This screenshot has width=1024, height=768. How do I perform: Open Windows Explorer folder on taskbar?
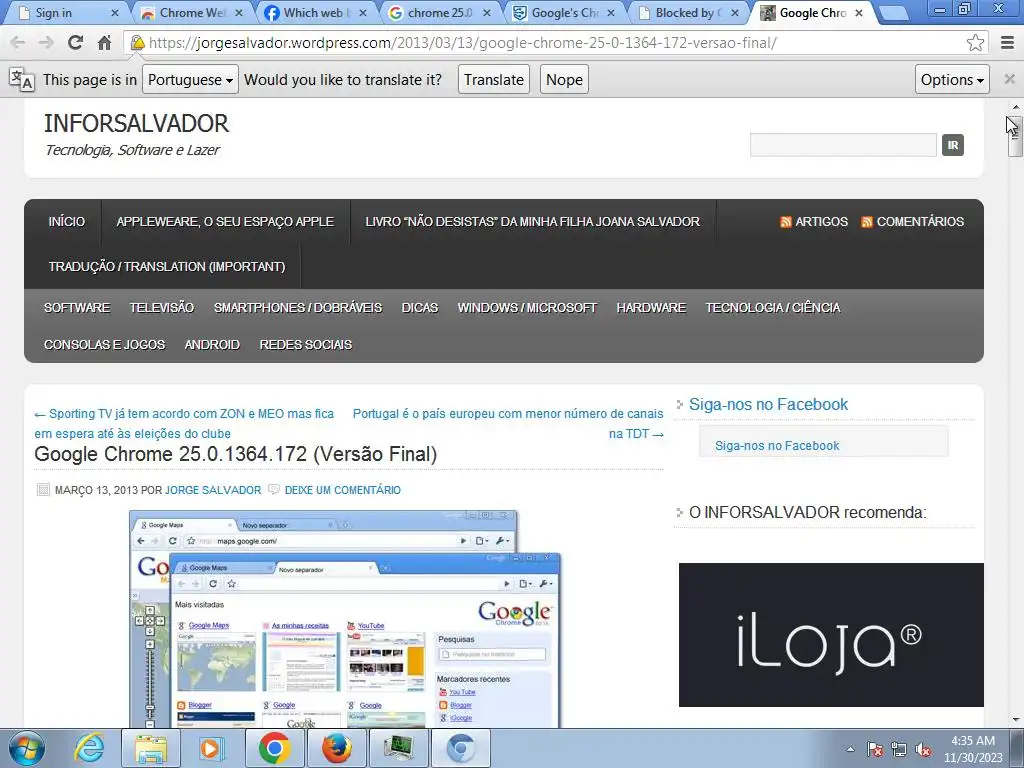tap(151, 748)
